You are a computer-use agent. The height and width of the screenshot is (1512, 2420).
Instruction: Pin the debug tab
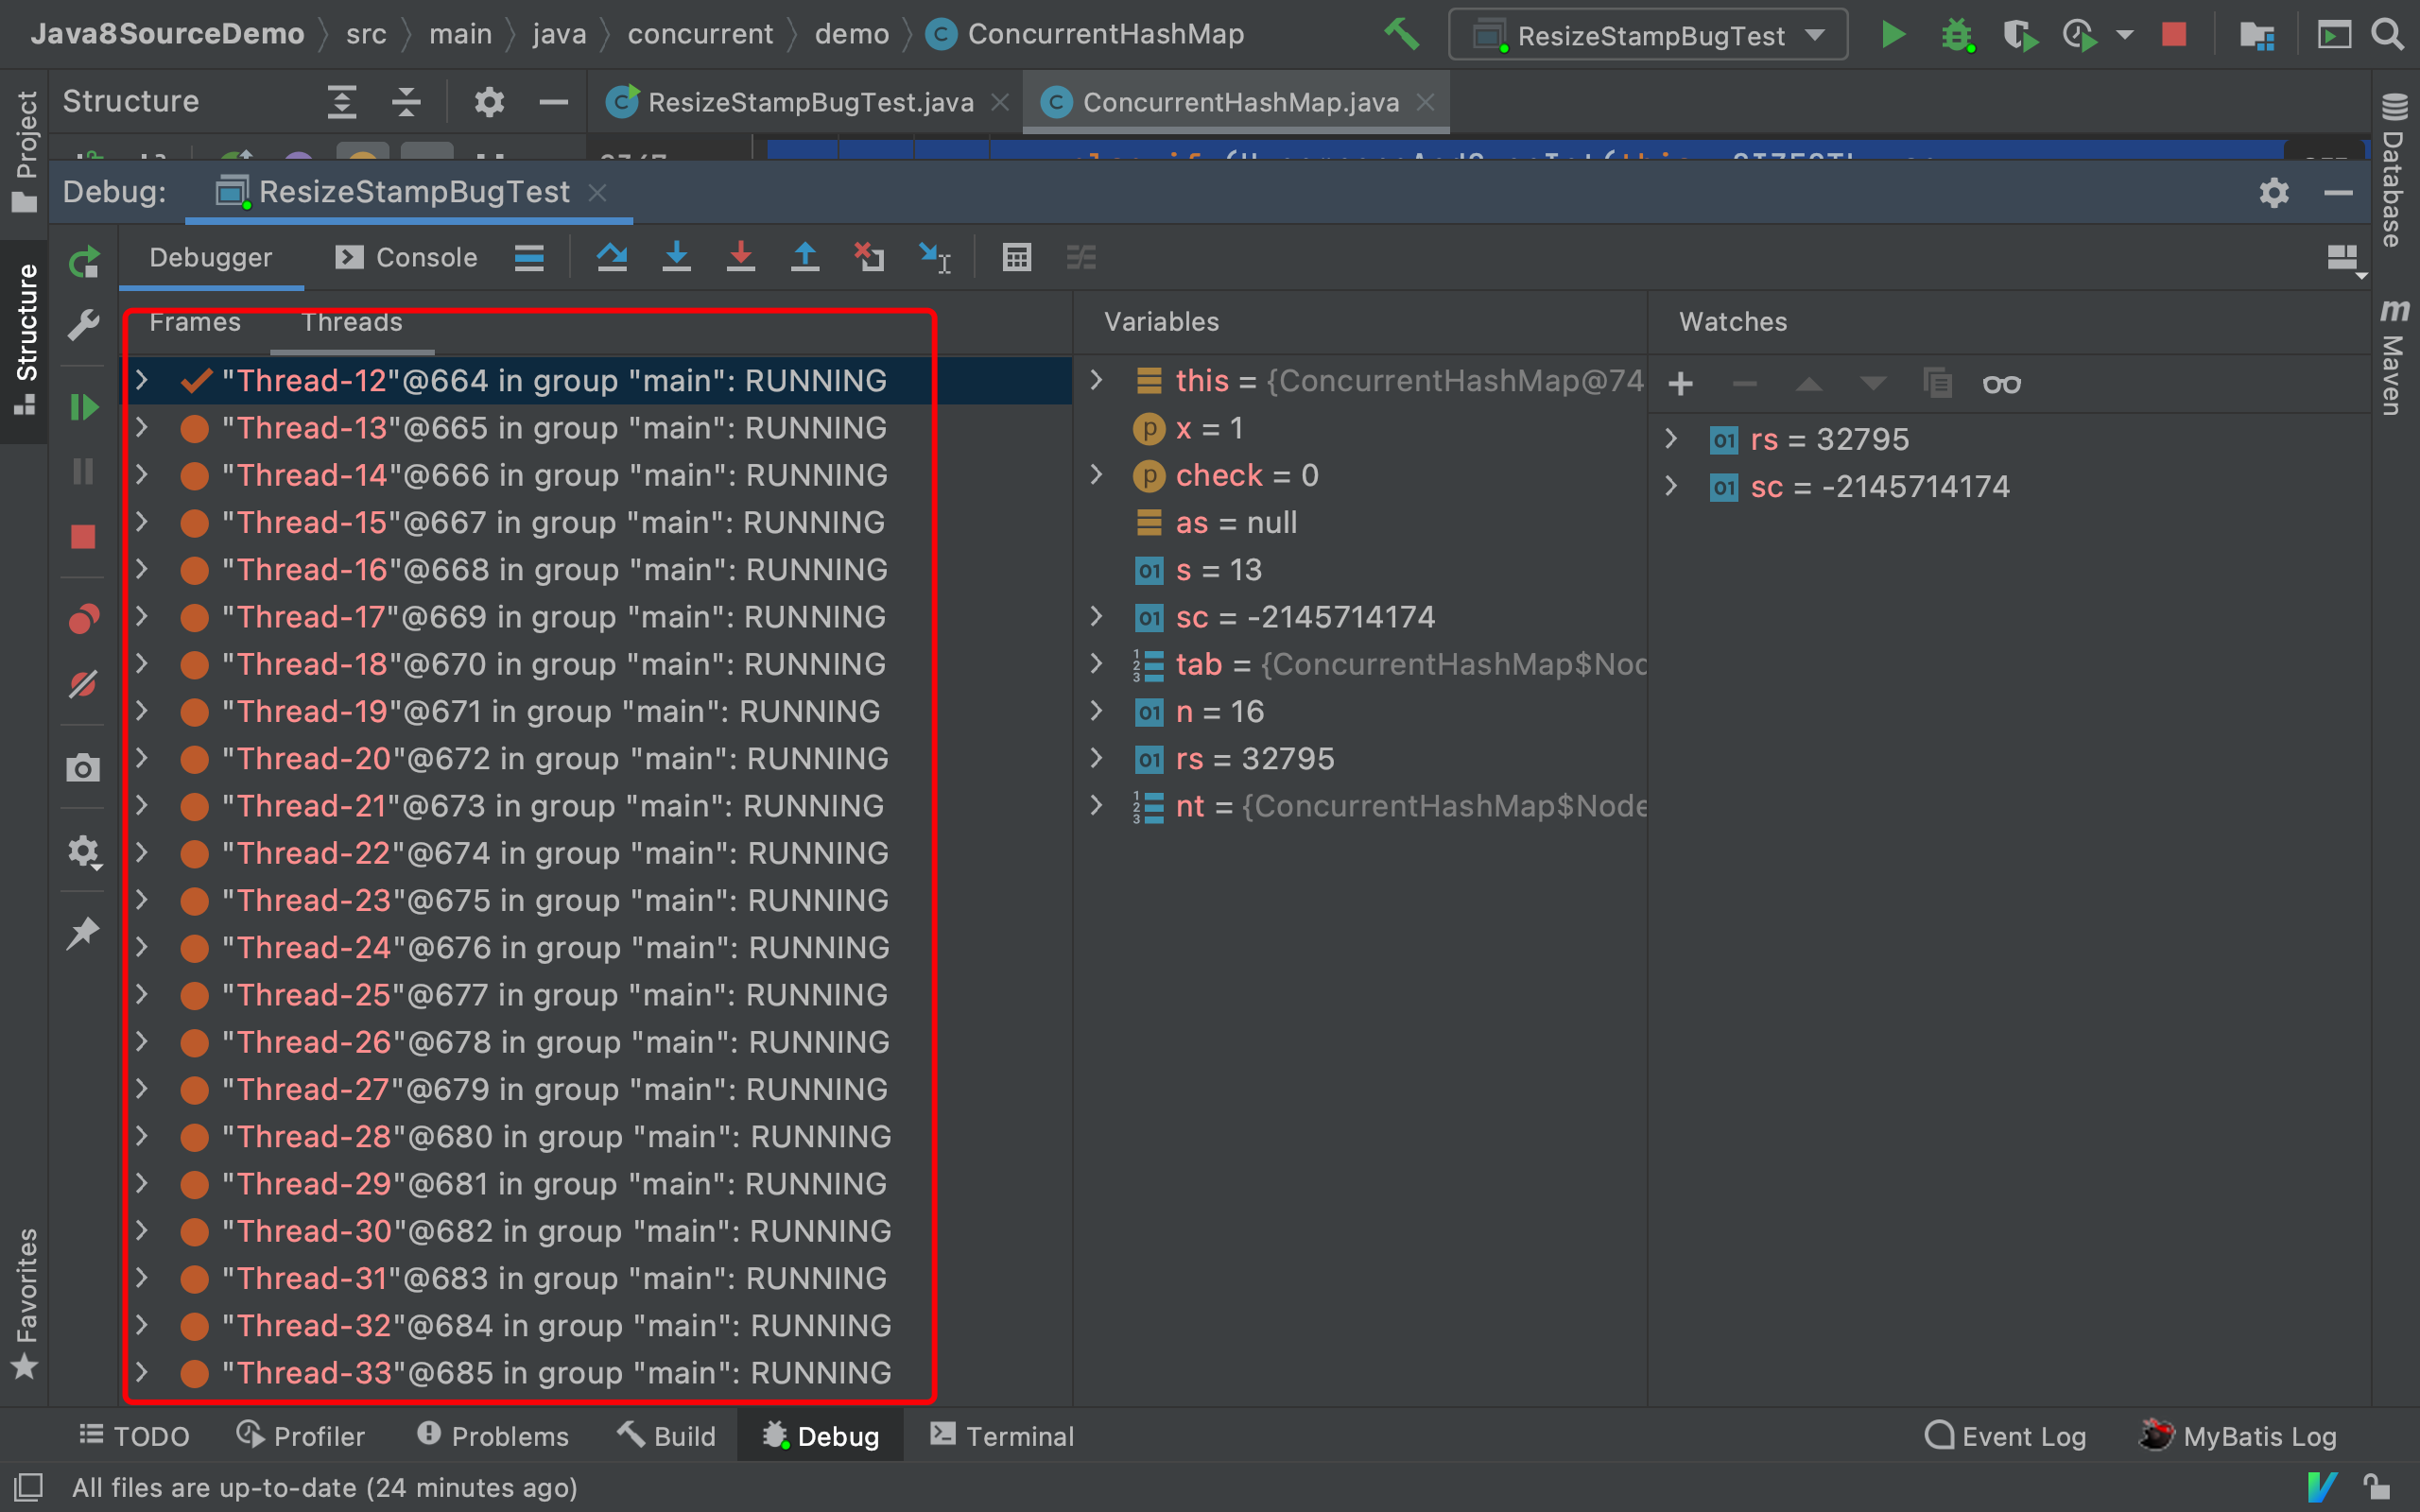[x=83, y=933]
